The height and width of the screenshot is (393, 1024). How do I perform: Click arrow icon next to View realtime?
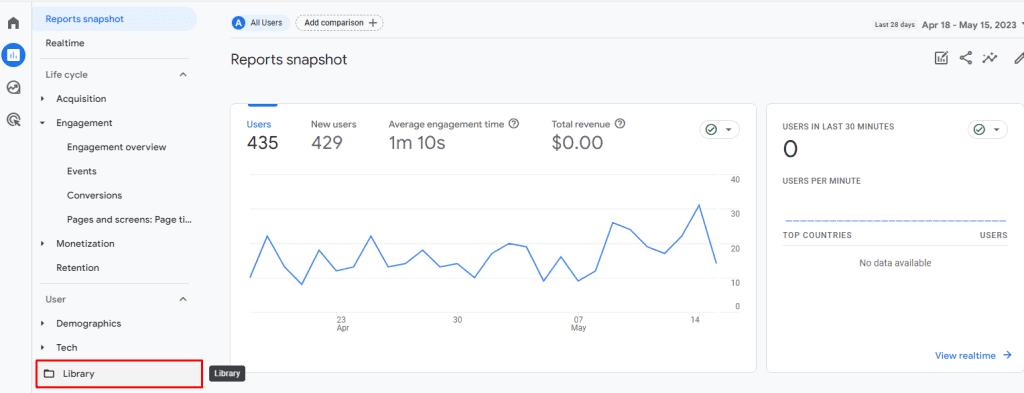point(1007,355)
